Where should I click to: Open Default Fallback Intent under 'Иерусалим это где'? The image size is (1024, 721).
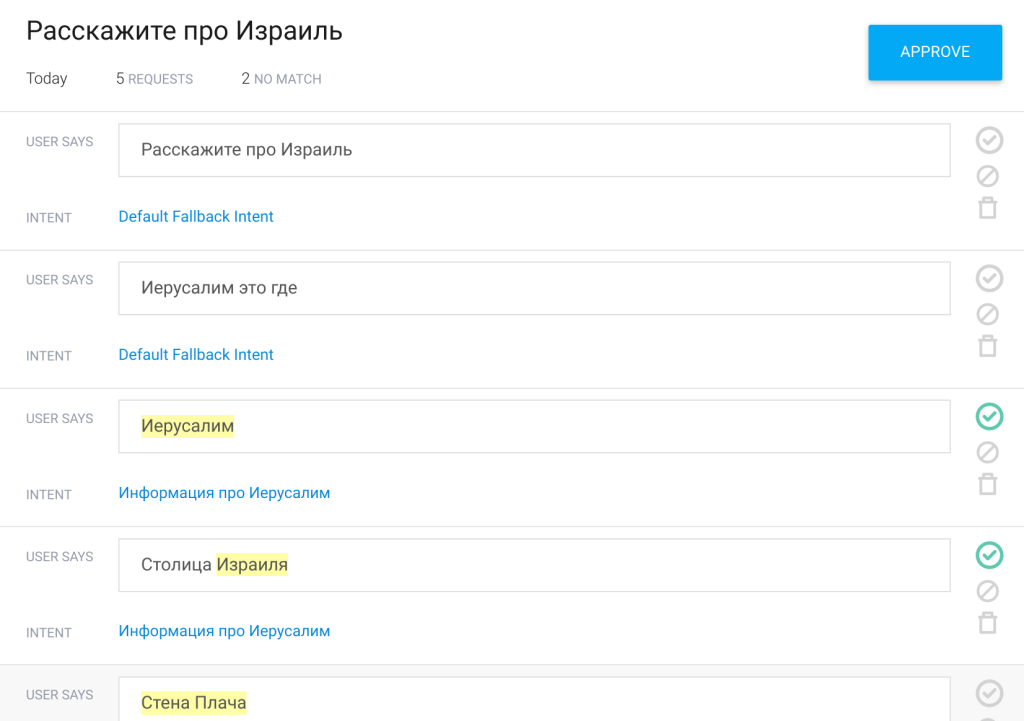[x=196, y=355]
